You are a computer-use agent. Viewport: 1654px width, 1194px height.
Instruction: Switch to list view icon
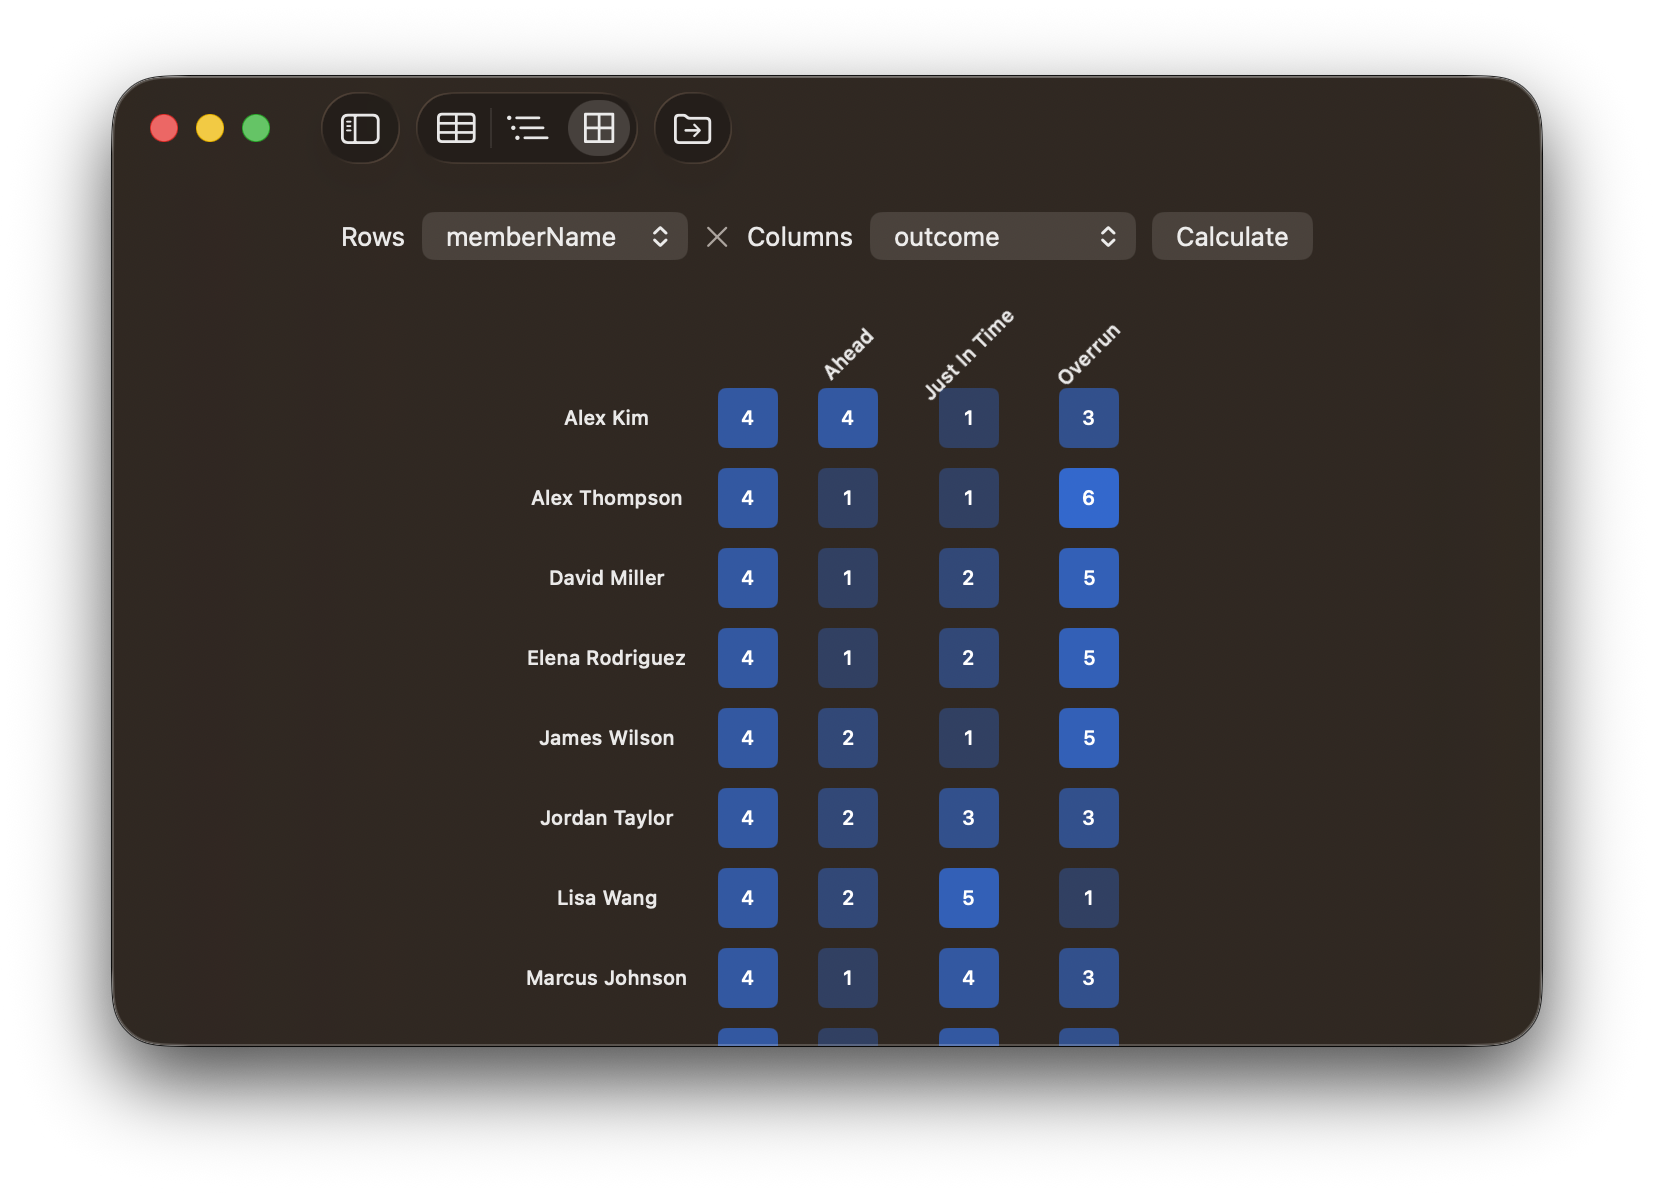coord(528,129)
